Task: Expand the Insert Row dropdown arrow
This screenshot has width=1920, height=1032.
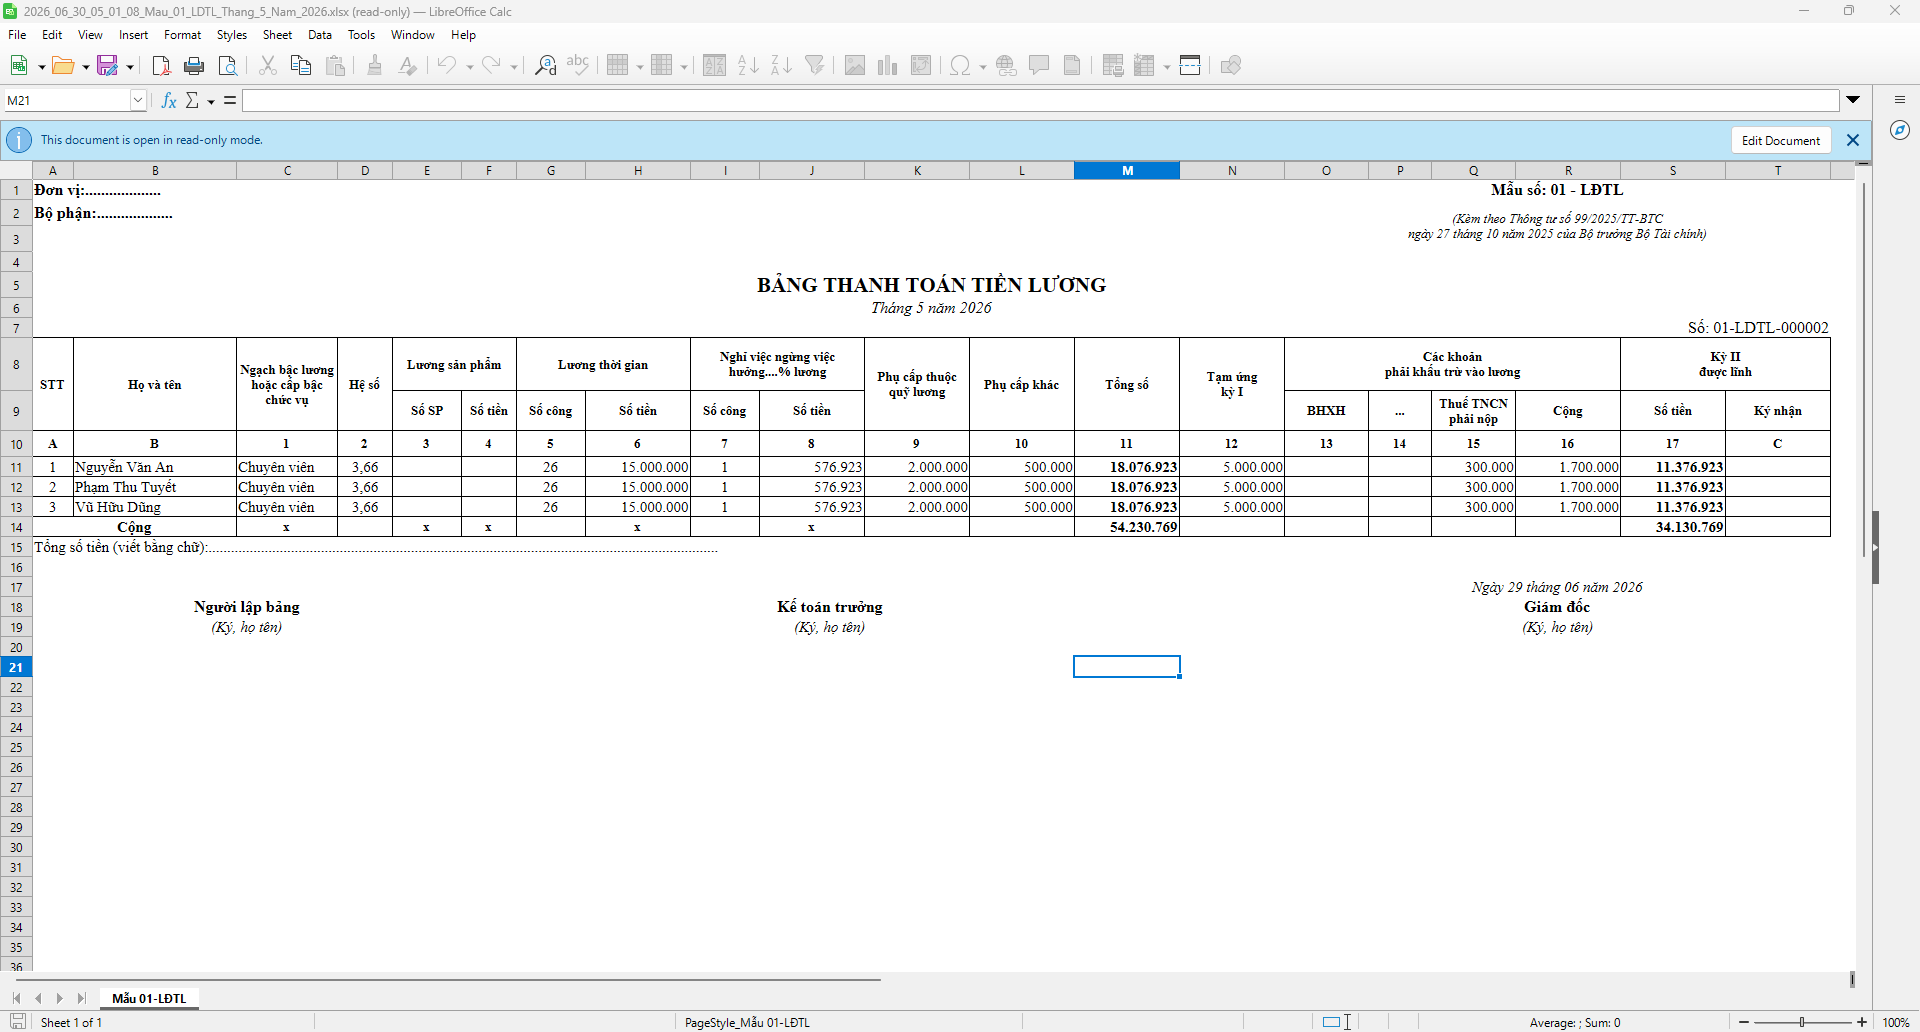Action: click(640, 67)
